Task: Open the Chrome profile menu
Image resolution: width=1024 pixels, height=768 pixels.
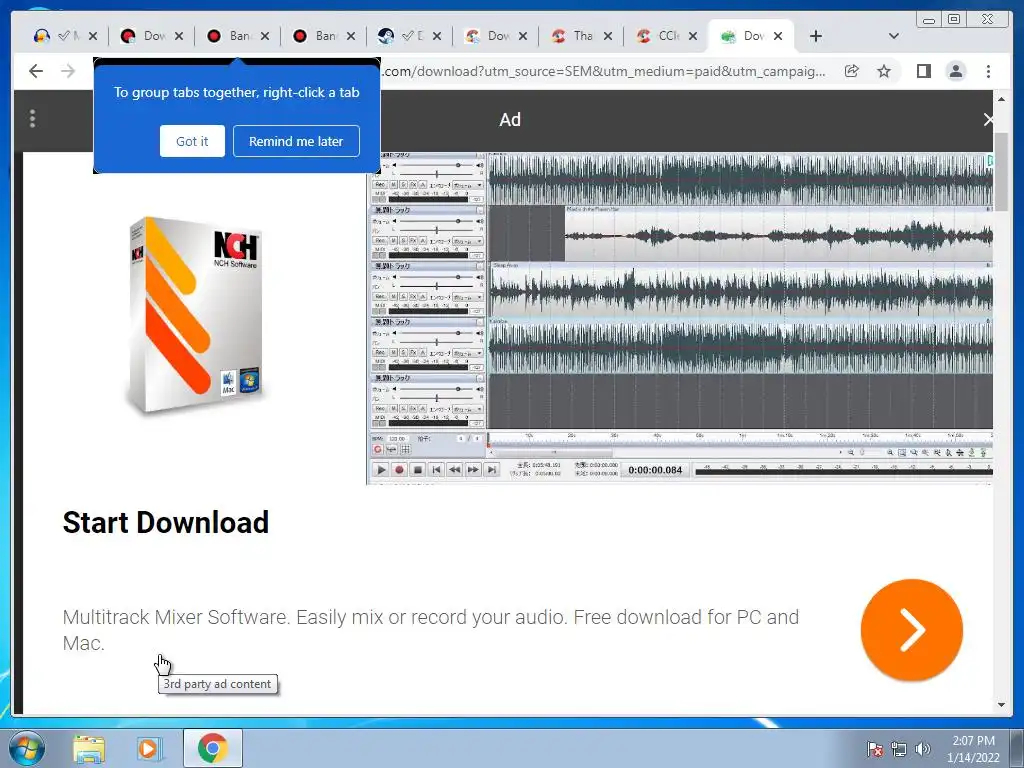Action: tap(955, 71)
